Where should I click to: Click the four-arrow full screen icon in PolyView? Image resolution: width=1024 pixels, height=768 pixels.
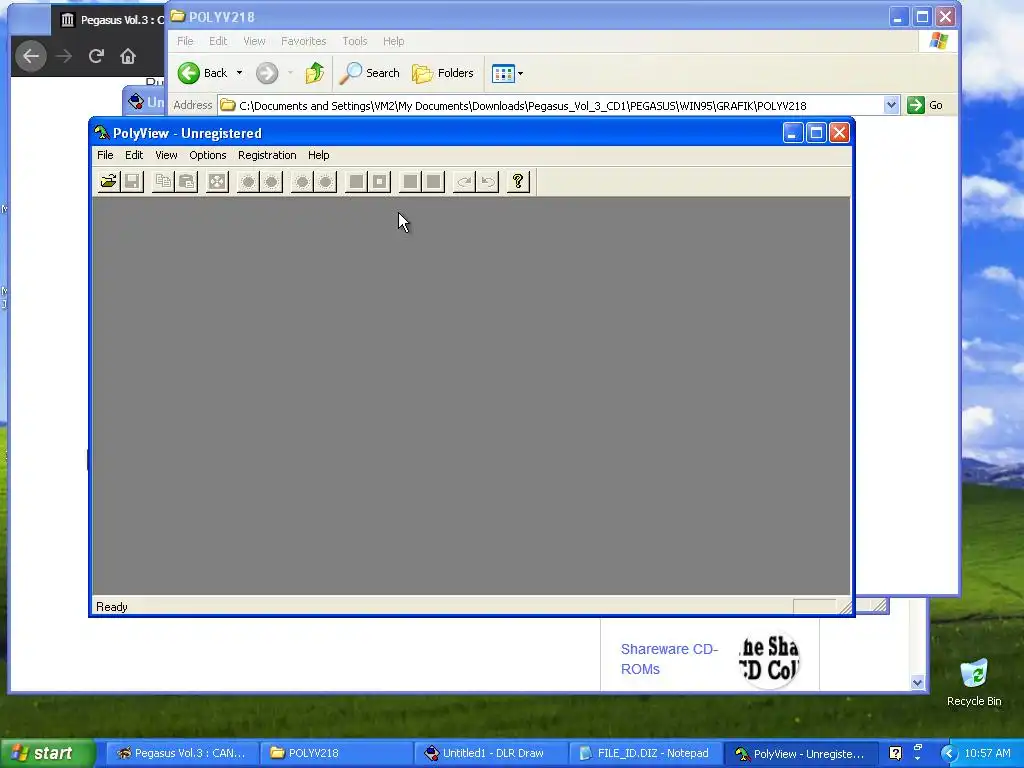coord(217,182)
